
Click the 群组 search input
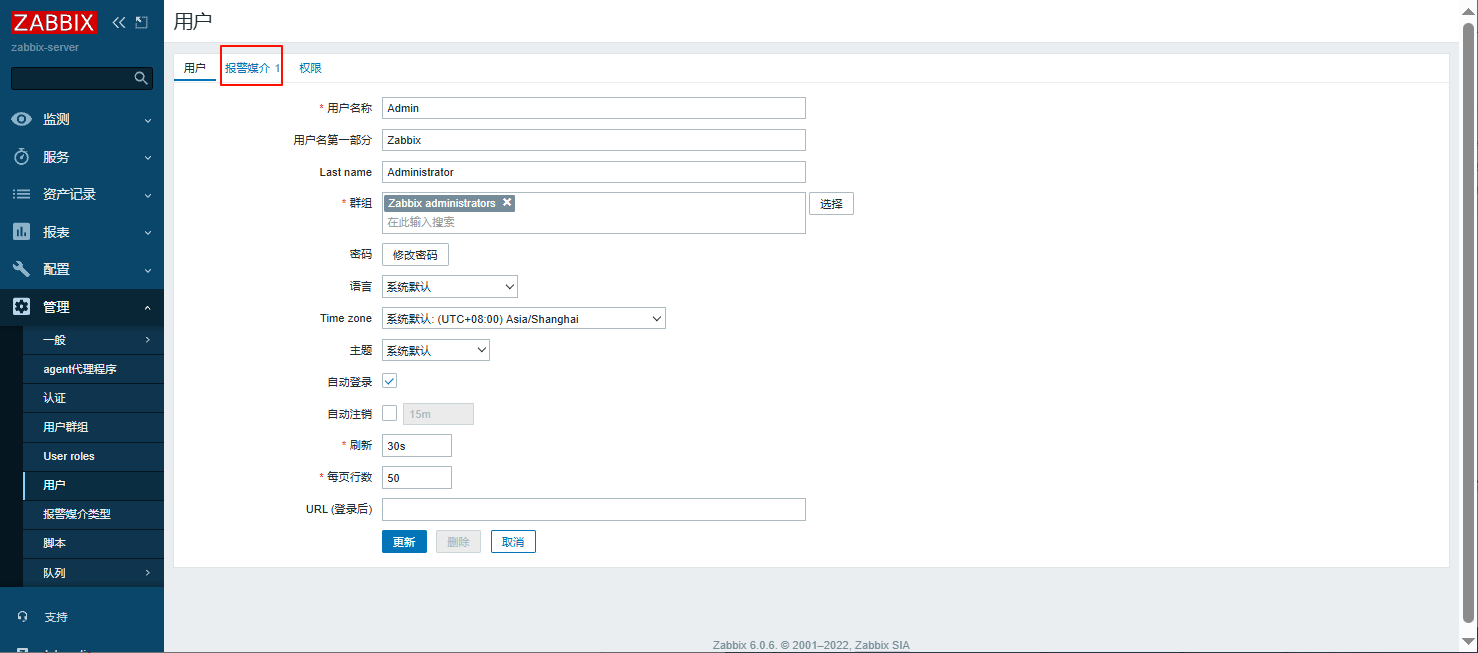[x=594, y=223]
